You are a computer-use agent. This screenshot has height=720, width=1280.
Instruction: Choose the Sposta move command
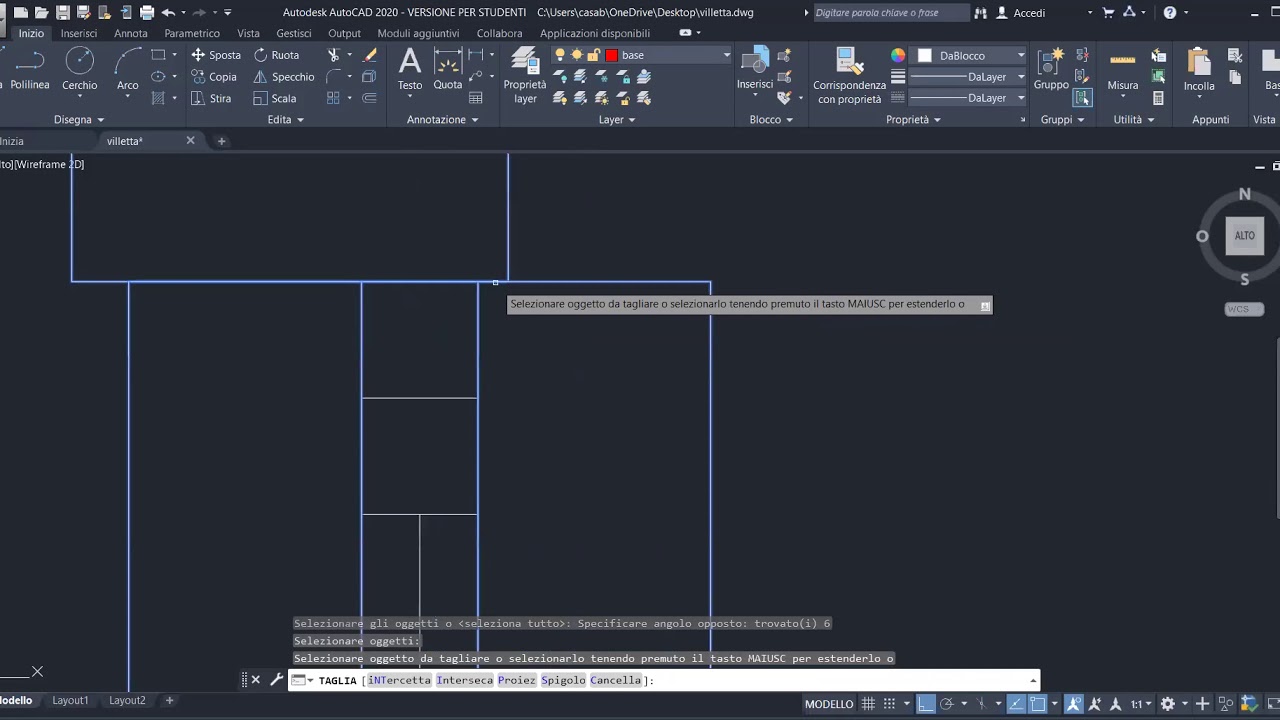pyautogui.click(x=216, y=55)
